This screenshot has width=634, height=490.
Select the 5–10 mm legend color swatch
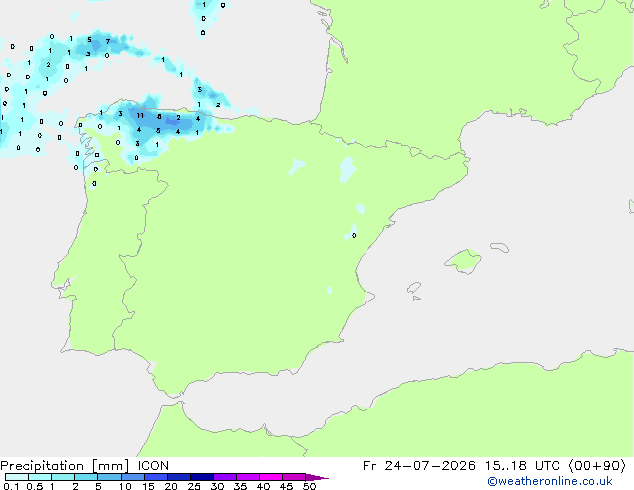(109, 477)
